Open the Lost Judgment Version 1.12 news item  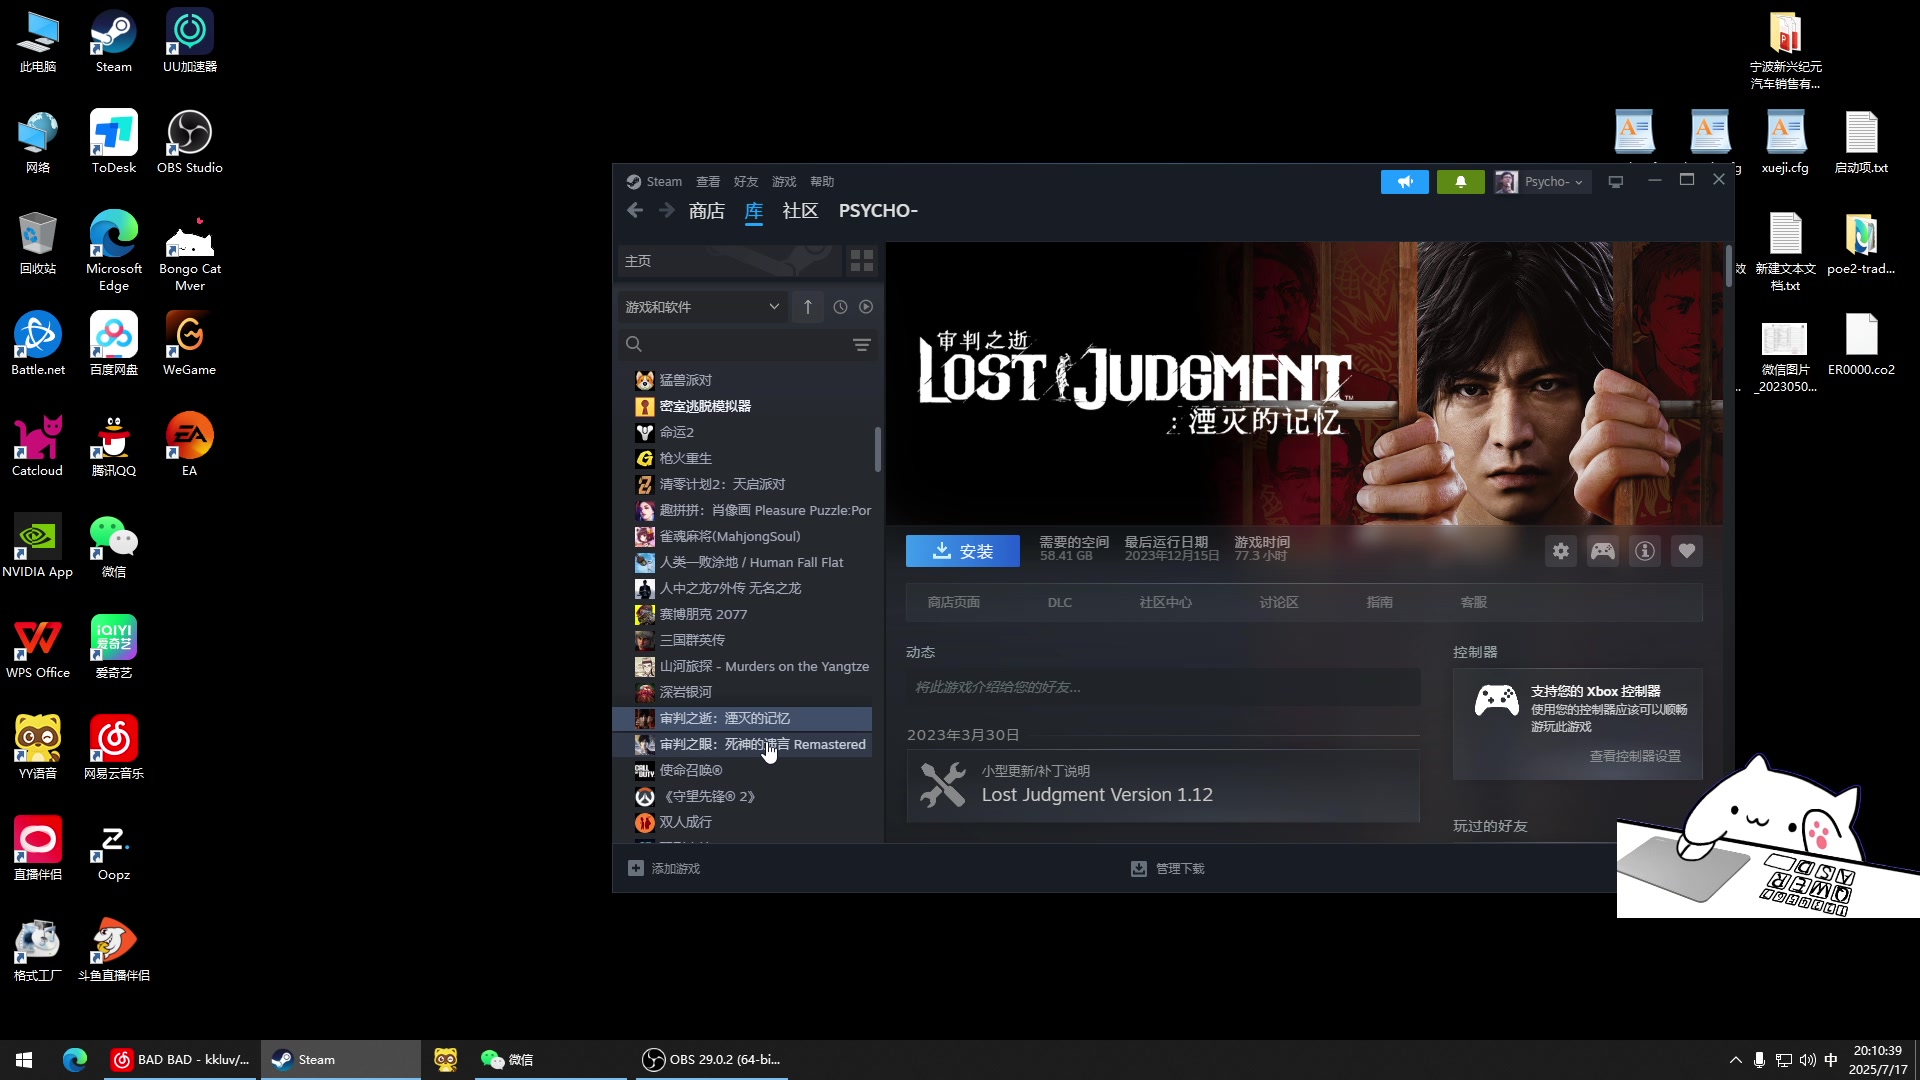pyautogui.click(x=1163, y=786)
